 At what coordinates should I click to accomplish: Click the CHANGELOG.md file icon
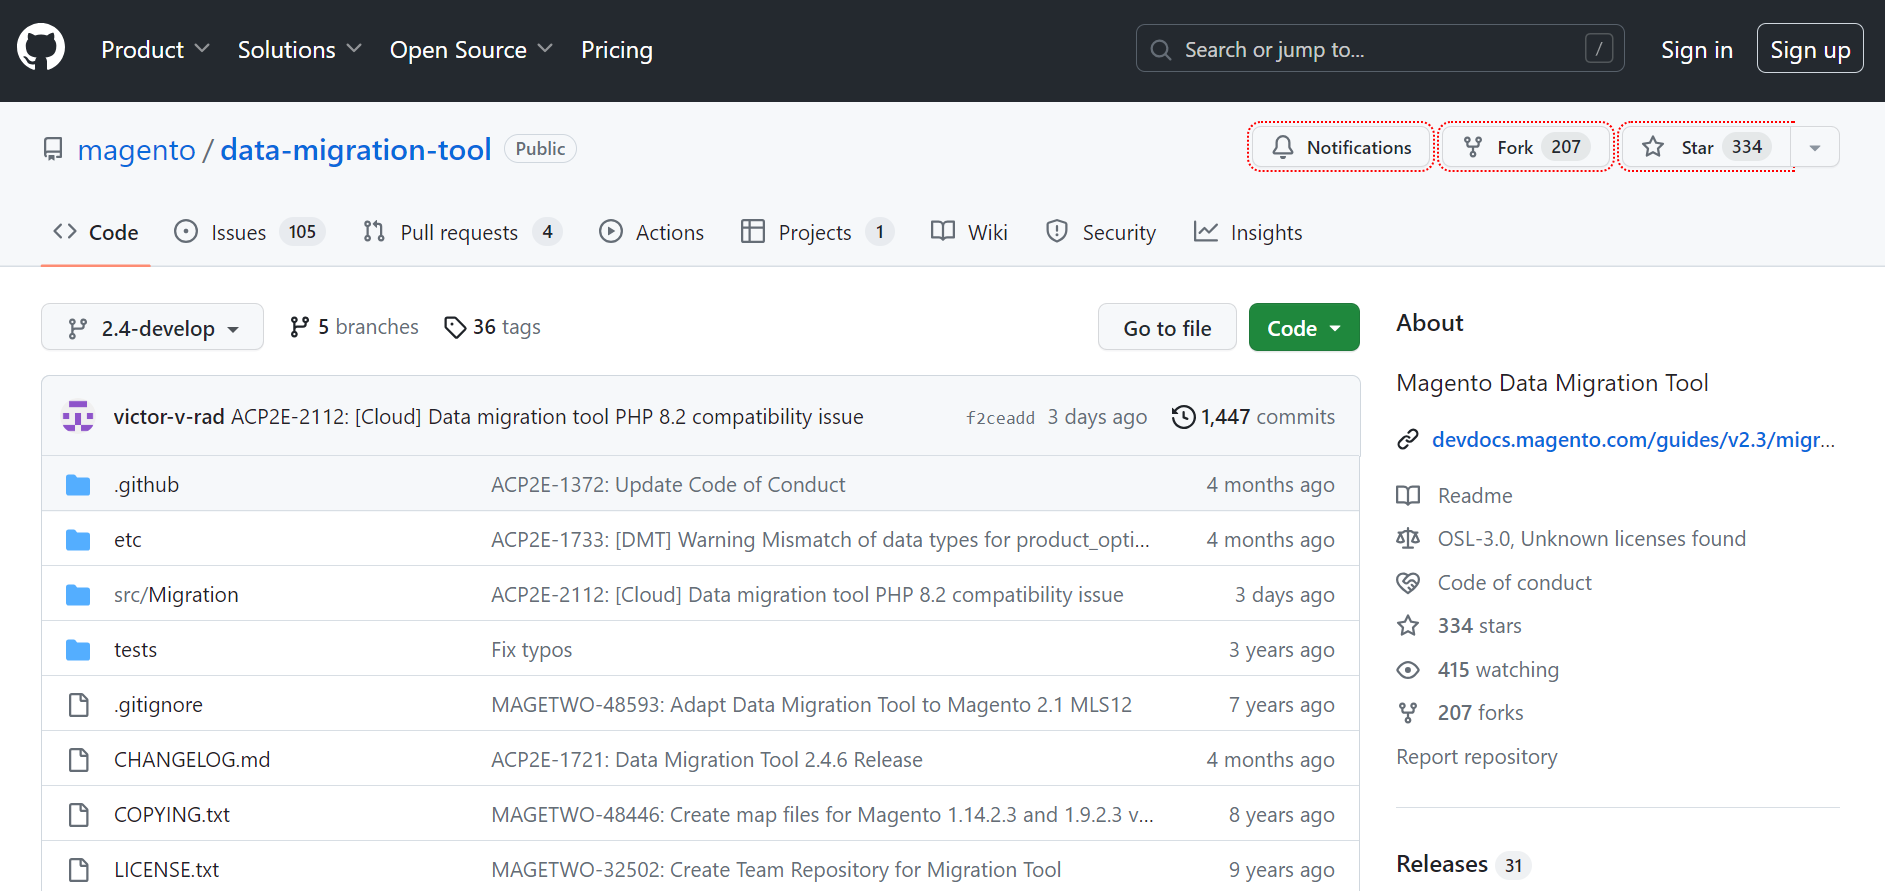click(x=78, y=760)
